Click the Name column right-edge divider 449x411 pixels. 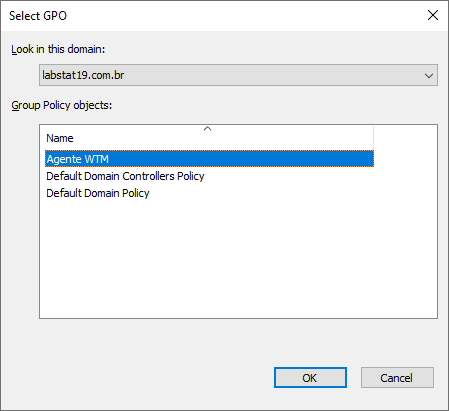click(x=374, y=138)
